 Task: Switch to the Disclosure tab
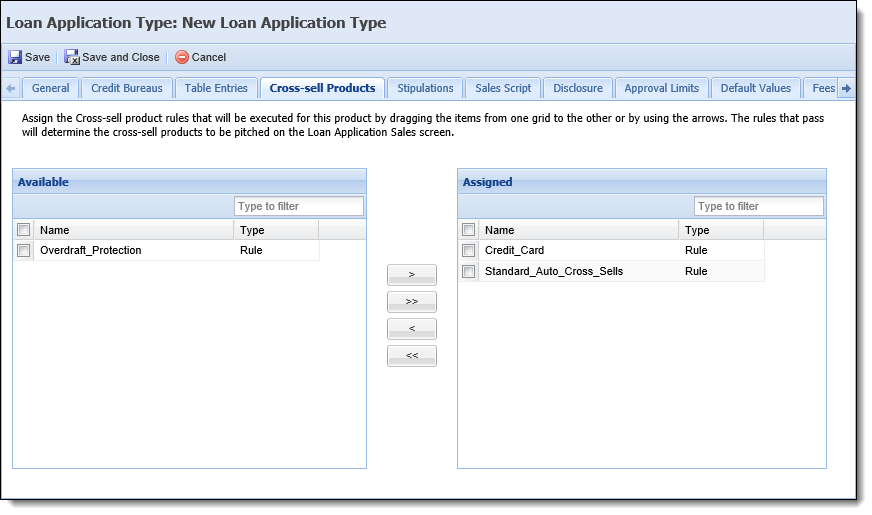pos(578,88)
